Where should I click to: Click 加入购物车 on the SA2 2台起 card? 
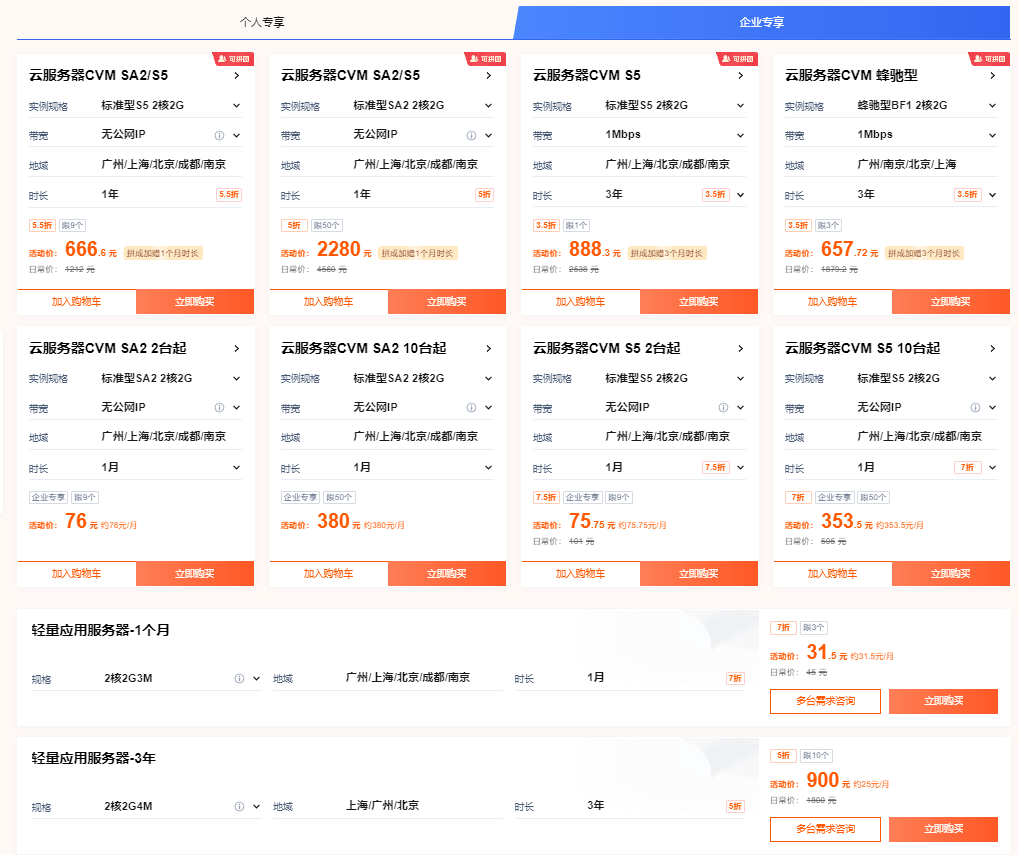coord(77,574)
